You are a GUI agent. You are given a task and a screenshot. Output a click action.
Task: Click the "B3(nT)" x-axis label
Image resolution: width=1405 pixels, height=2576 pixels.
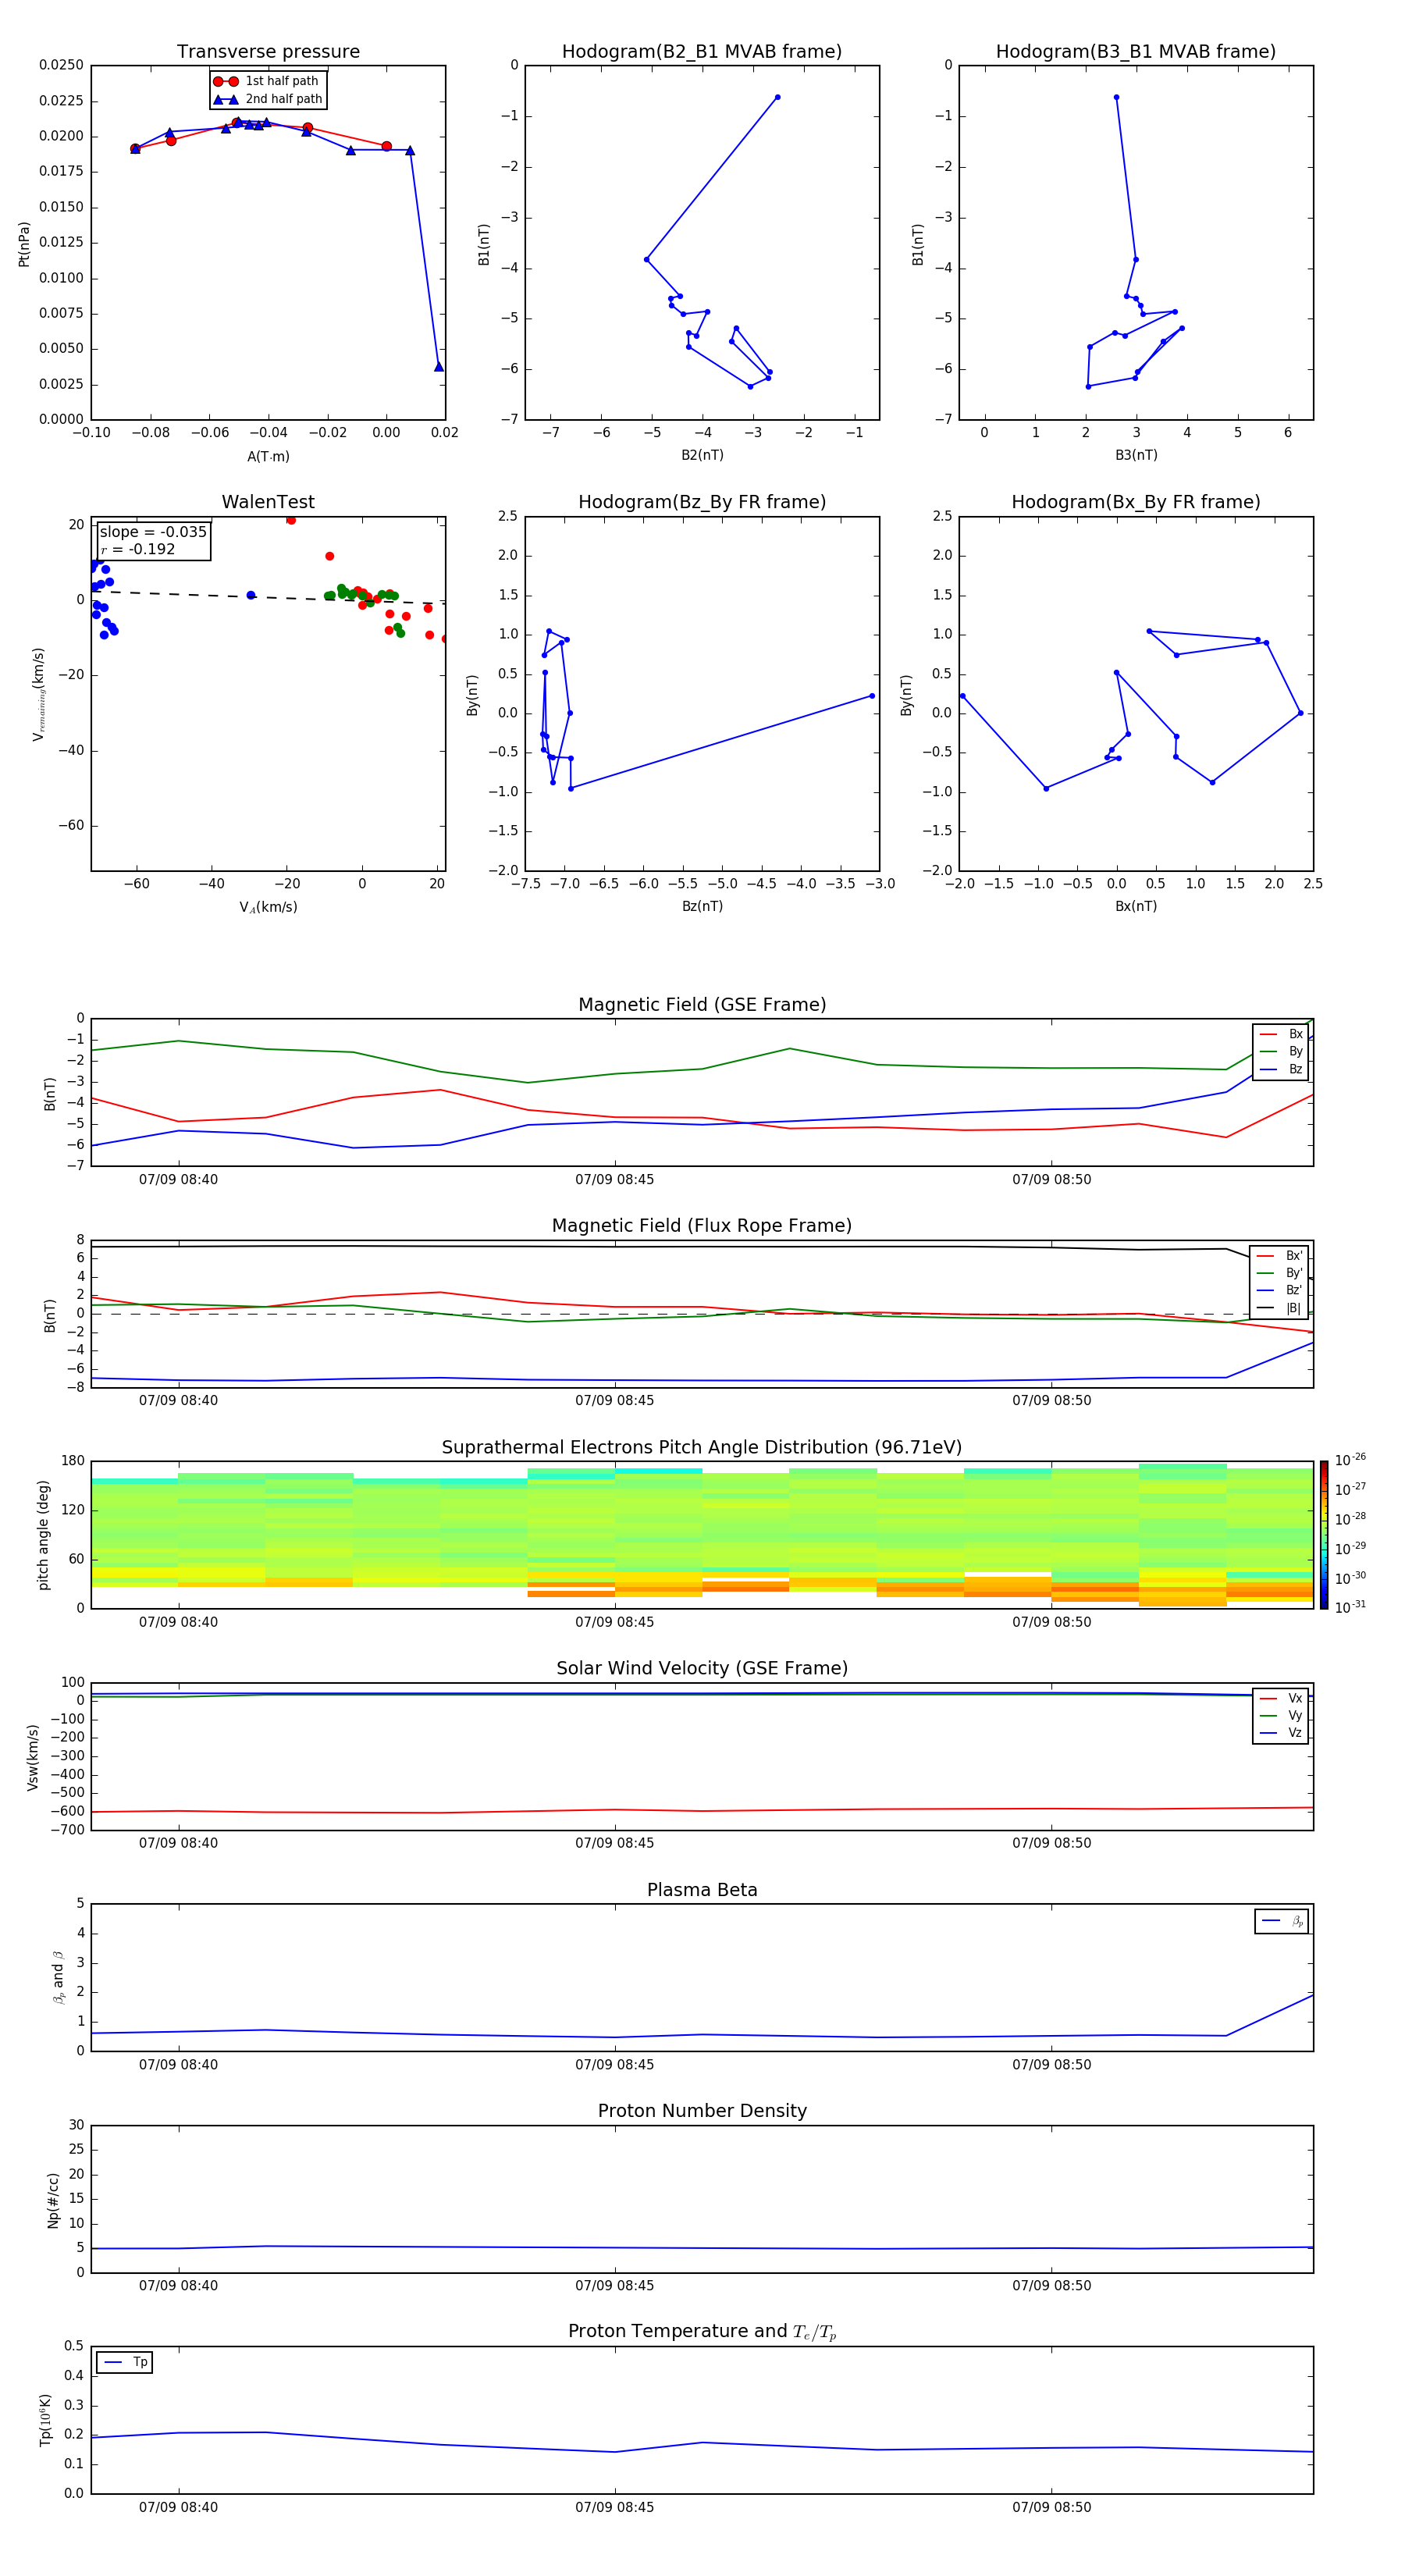click(1136, 455)
